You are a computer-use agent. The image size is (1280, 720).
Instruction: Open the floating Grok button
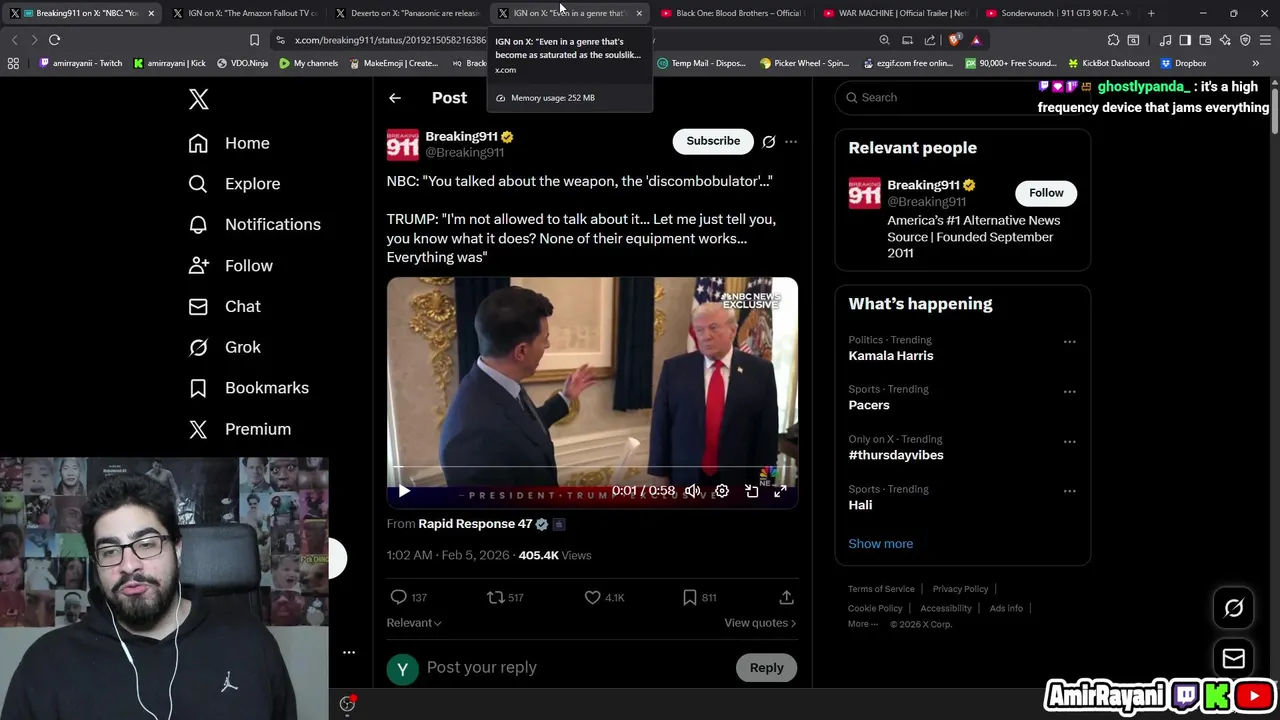pos(1234,608)
